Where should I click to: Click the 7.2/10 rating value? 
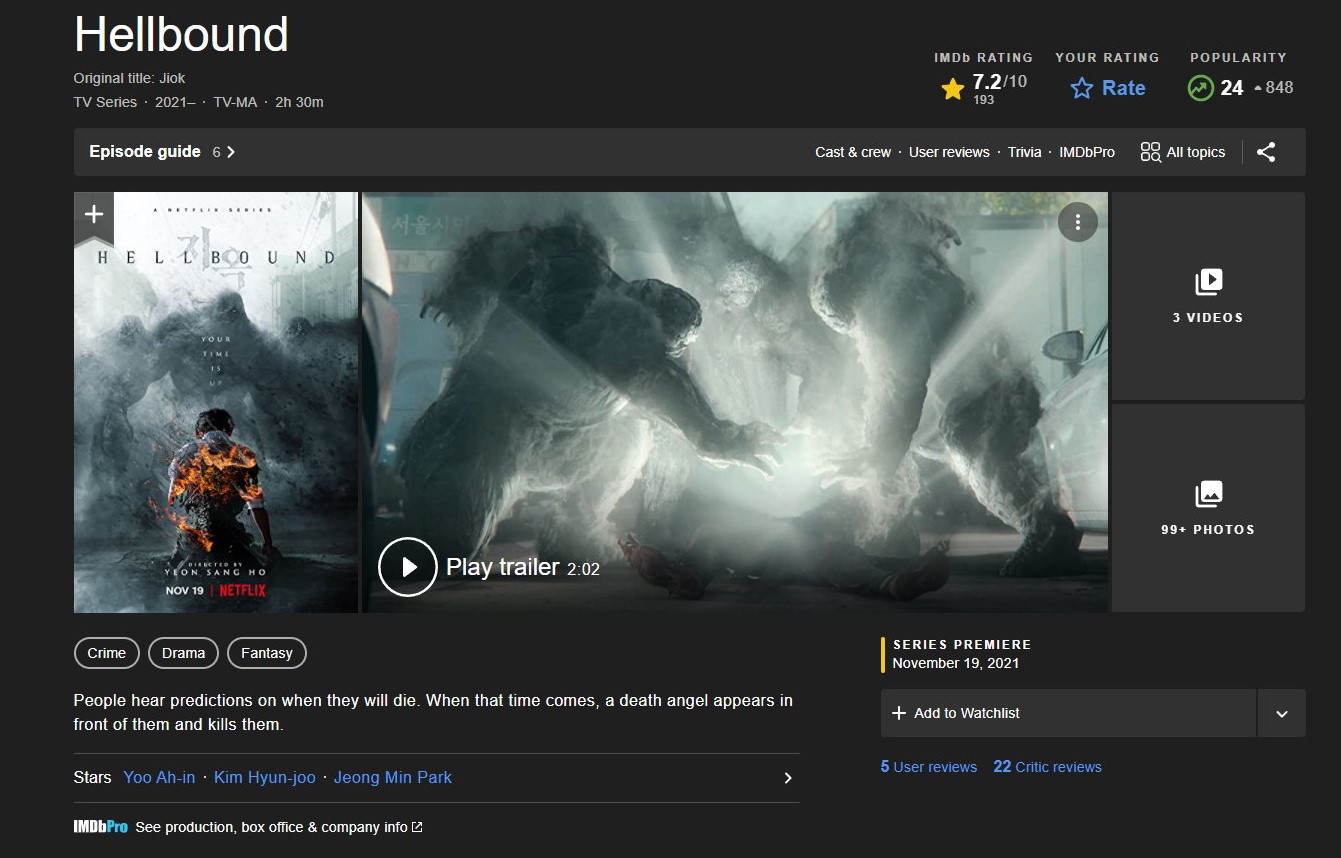pos(999,82)
